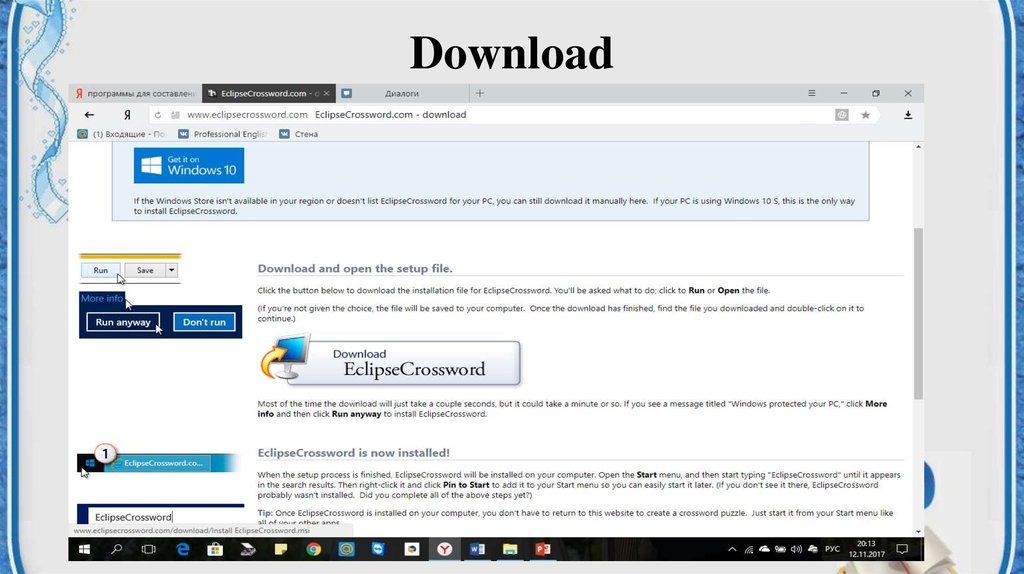Launch Microsoft Edge from the taskbar
Image resolution: width=1024 pixels, height=574 pixels.
182,549
